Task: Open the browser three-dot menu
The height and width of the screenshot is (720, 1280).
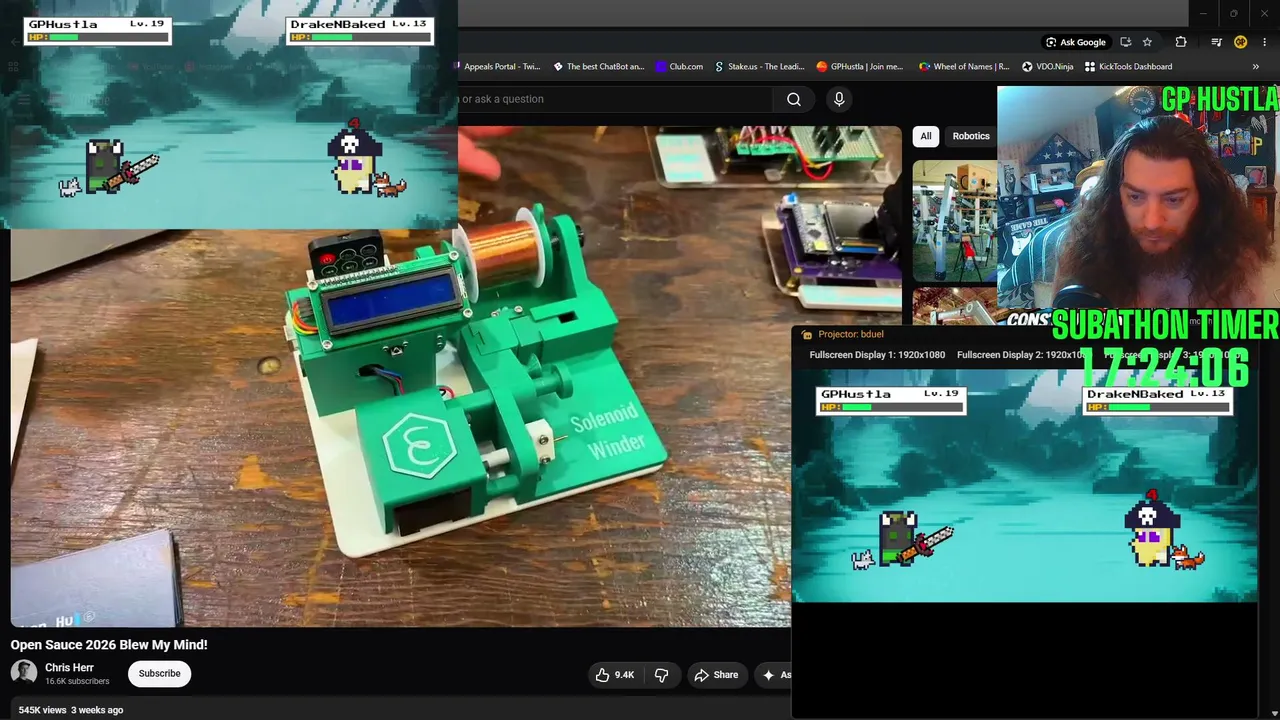Action: 1266,42
